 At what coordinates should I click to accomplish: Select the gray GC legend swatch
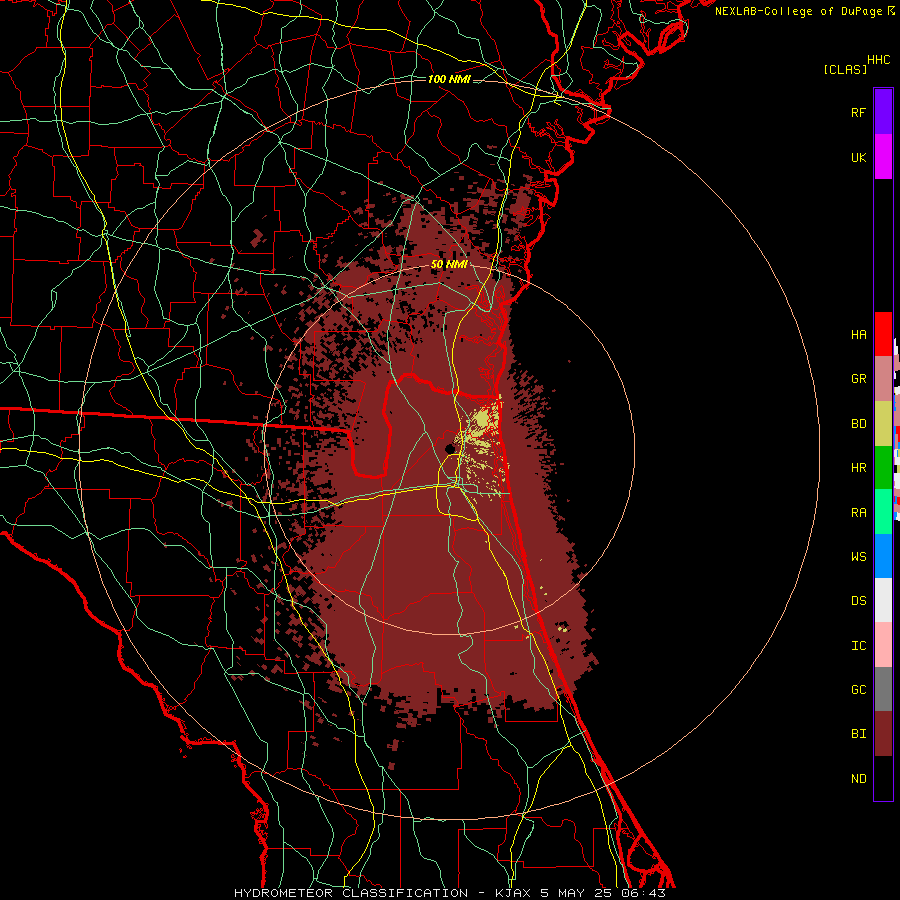click(x=883, y=689)
